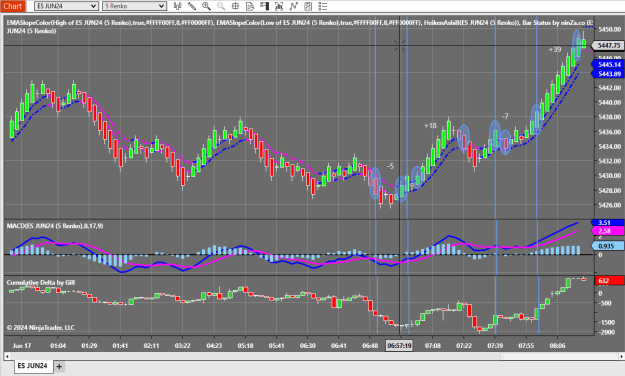This screenshot has width=625, height=376.
Task: Open the chart trader icon
Action: point(264,6)
